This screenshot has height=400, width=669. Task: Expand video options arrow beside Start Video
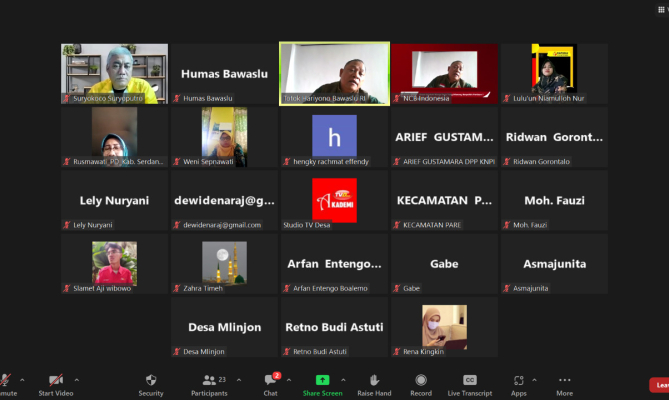point(77,380)
